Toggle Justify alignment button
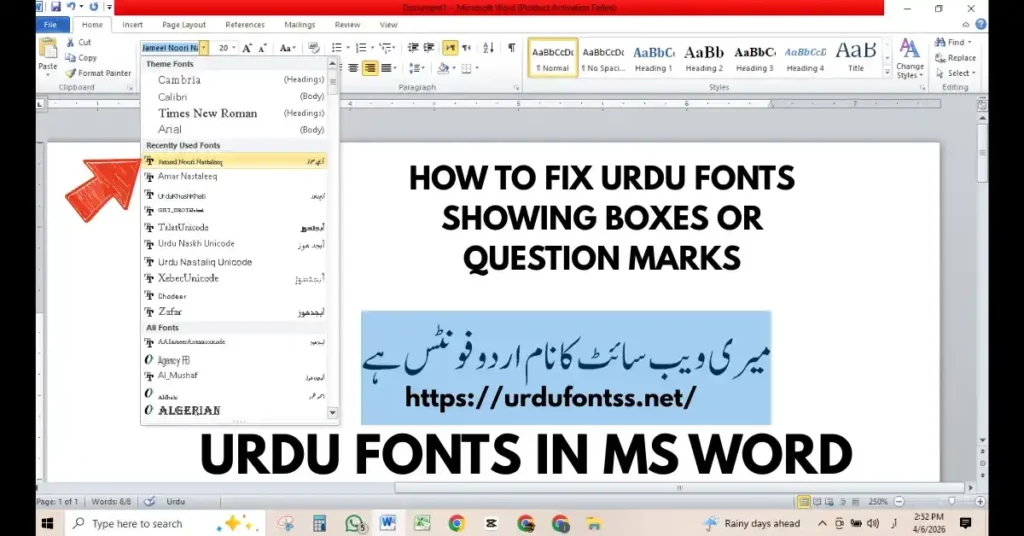The height and width of the screenshot is (536, 1024). point(386,68)
